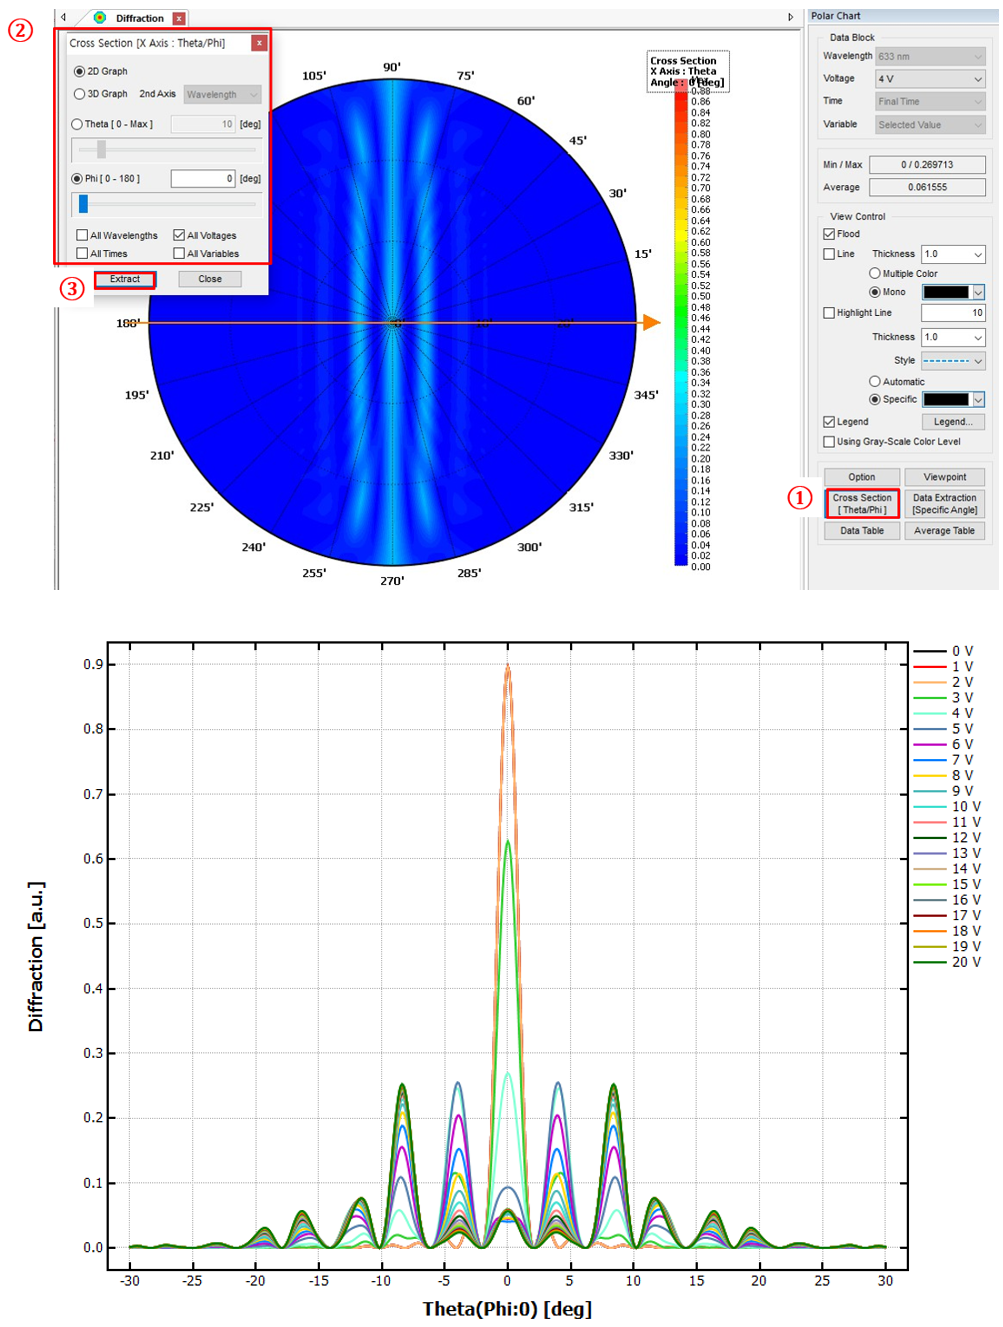
Task: Select the 3D Graph radio button
Action: pos(80,94)
